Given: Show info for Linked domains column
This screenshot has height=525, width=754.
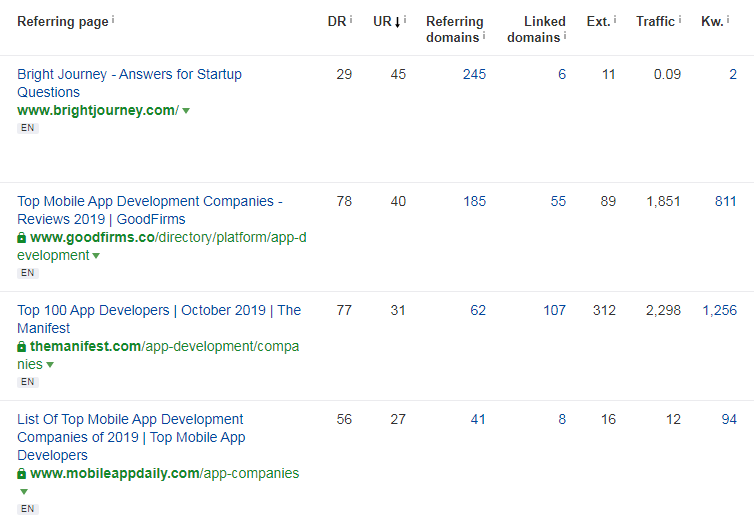Looking at the screenshot, I should (565, 35).
